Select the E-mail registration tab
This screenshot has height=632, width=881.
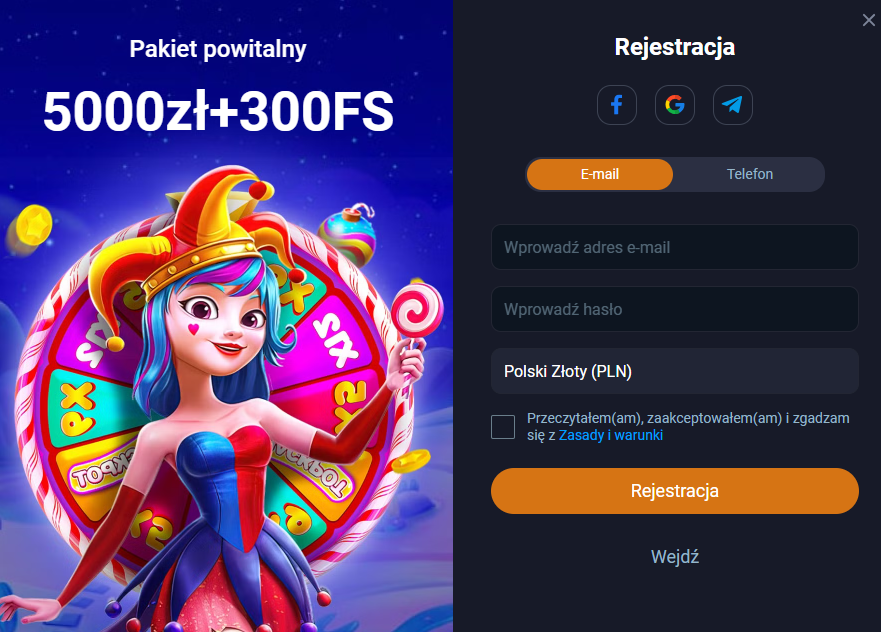tap(600, 174)
